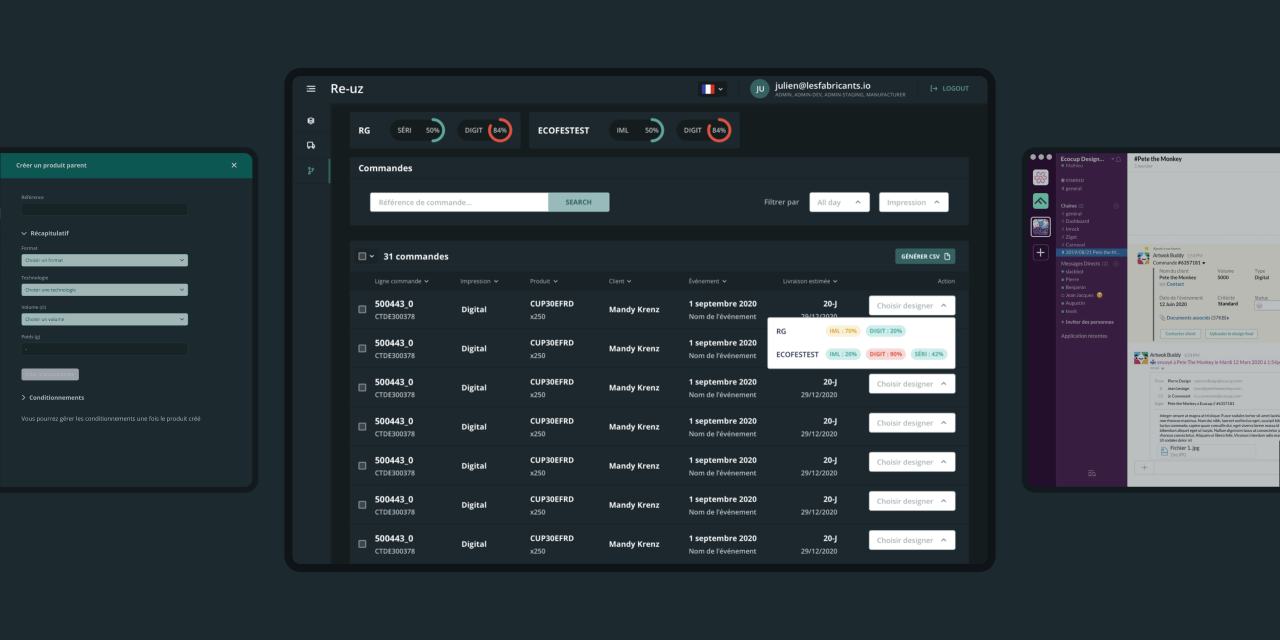Click Inviter des personnes in Slack sidebar
This screenshot has width=1280, height=640.
click(1088, 322)
